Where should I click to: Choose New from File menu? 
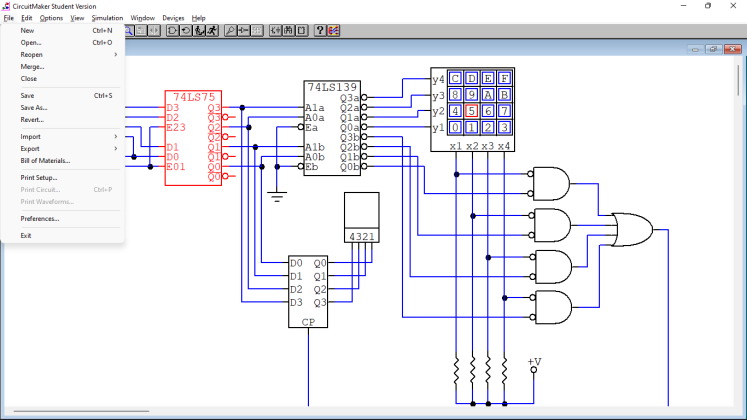click(62, 30)
